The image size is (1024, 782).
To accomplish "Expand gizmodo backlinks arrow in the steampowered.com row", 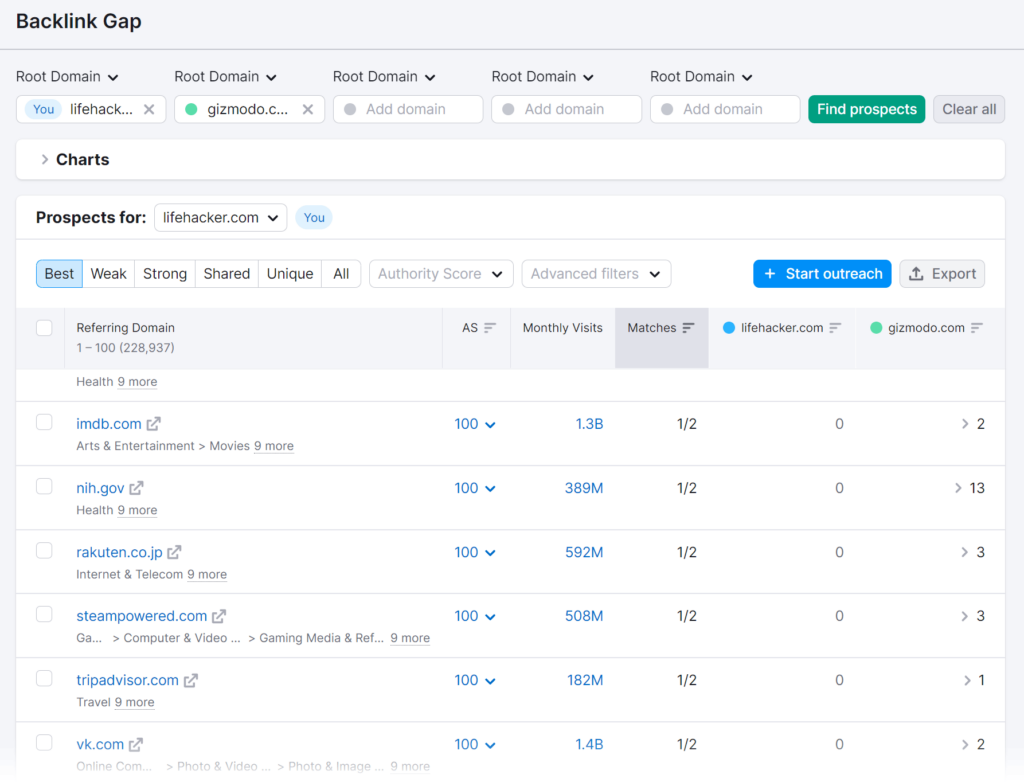I will click(x=965, y=616).
